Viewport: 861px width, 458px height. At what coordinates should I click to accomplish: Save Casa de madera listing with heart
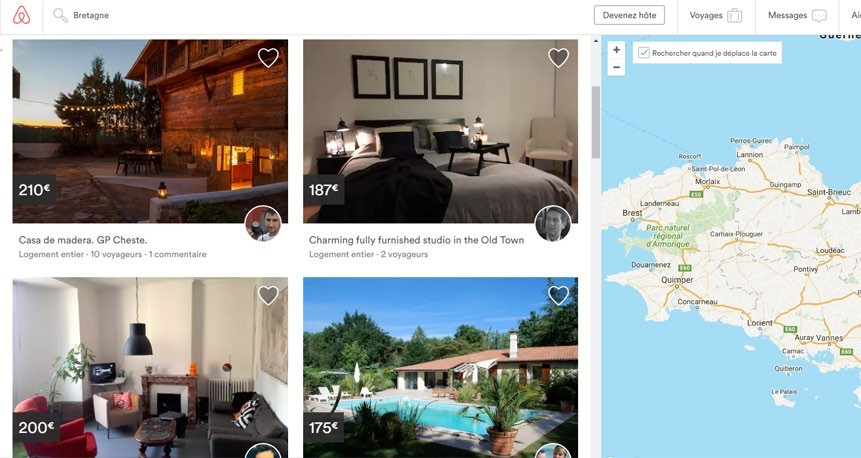tap(268, 58)
